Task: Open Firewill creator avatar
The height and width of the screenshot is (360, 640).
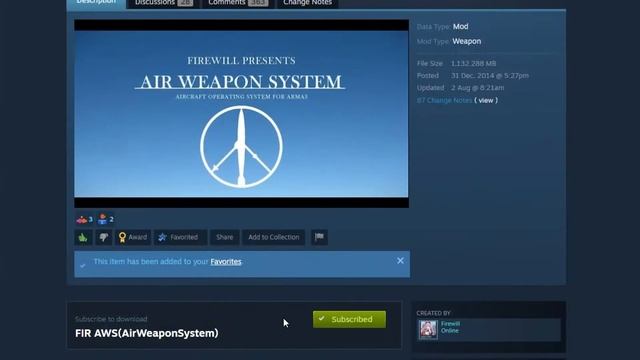Action: pos(428,329)
